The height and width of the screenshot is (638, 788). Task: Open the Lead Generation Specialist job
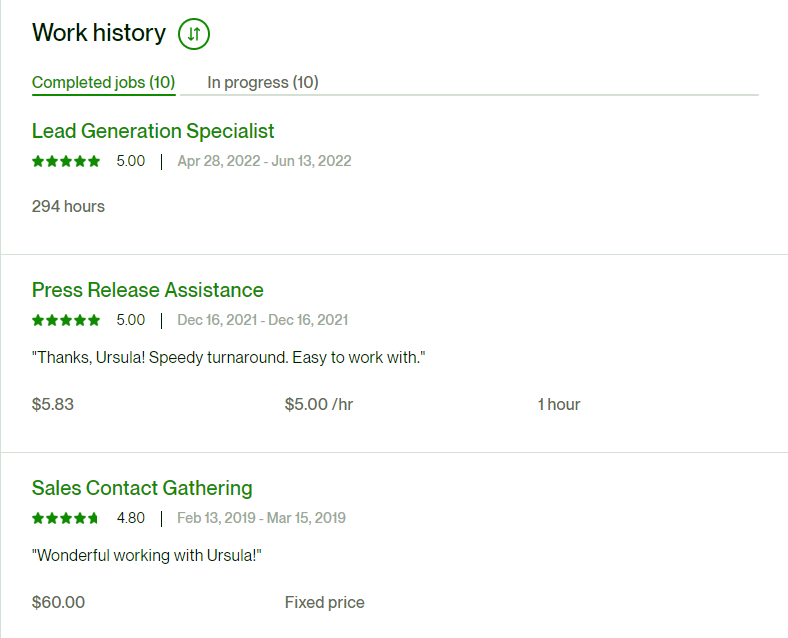153,131
